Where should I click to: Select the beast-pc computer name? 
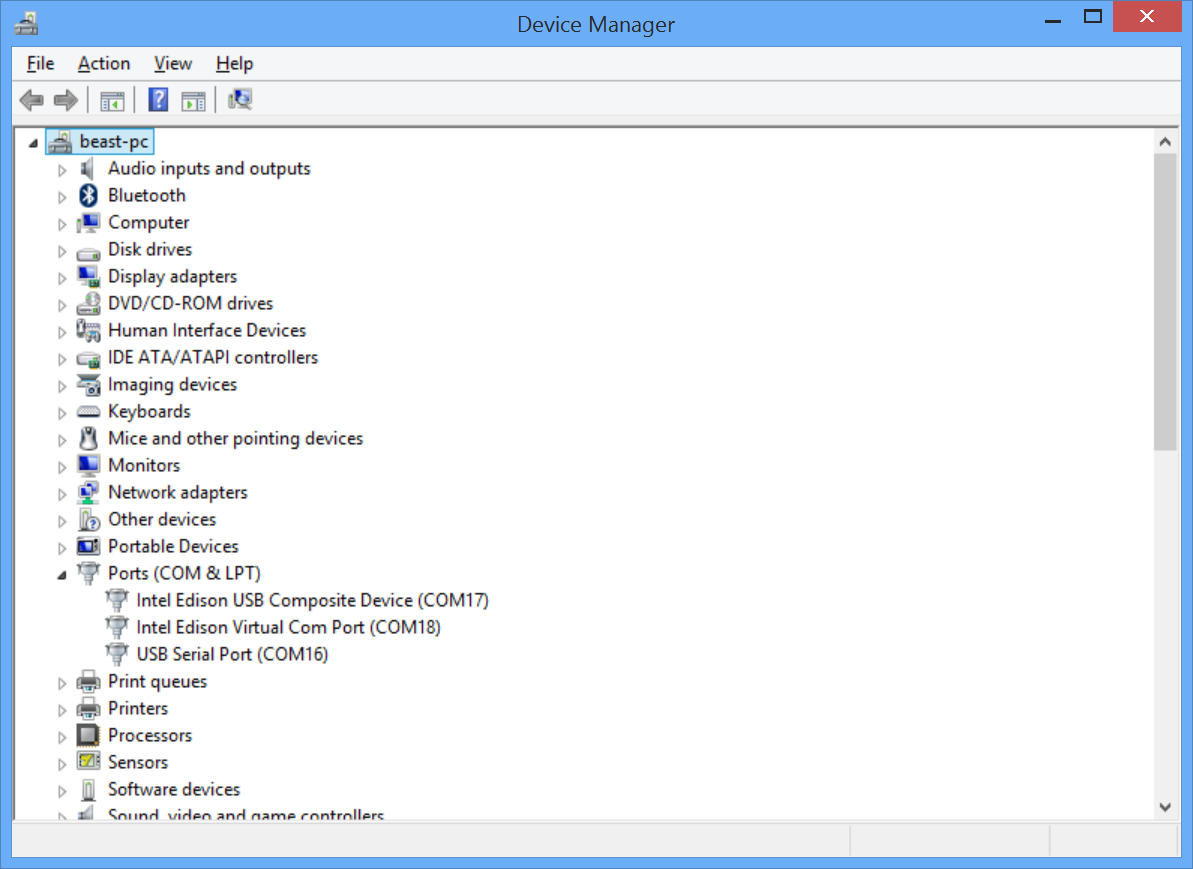pyautogui.click(x=114, y=142)
